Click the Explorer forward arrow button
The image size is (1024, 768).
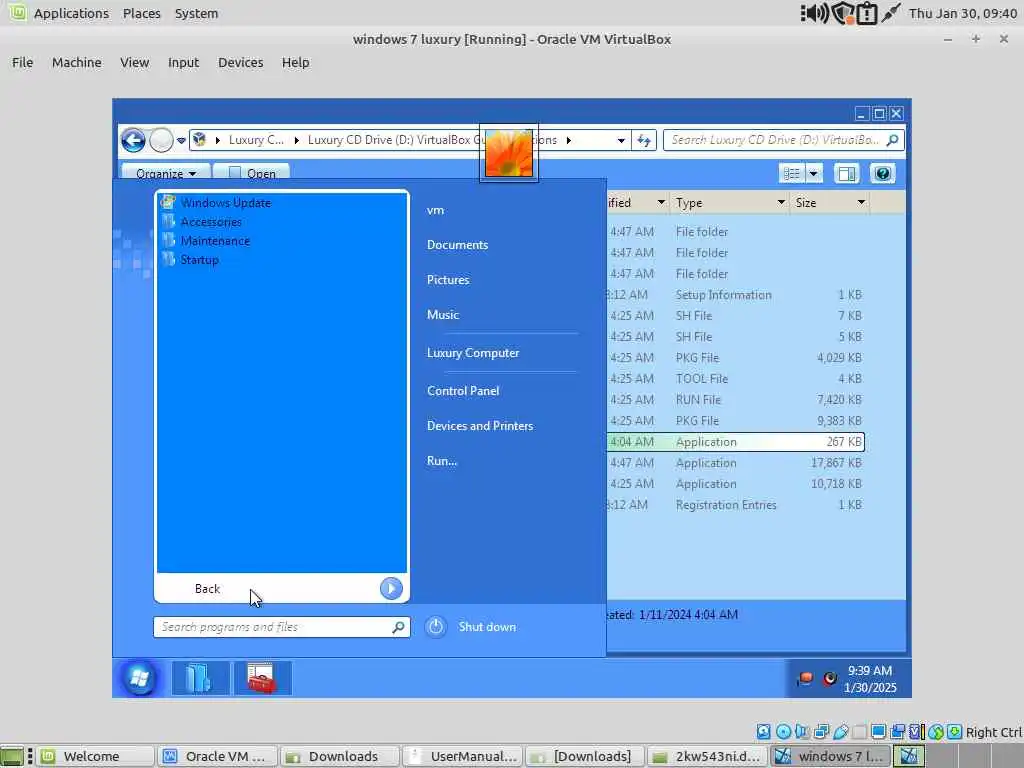coord(161,140)
